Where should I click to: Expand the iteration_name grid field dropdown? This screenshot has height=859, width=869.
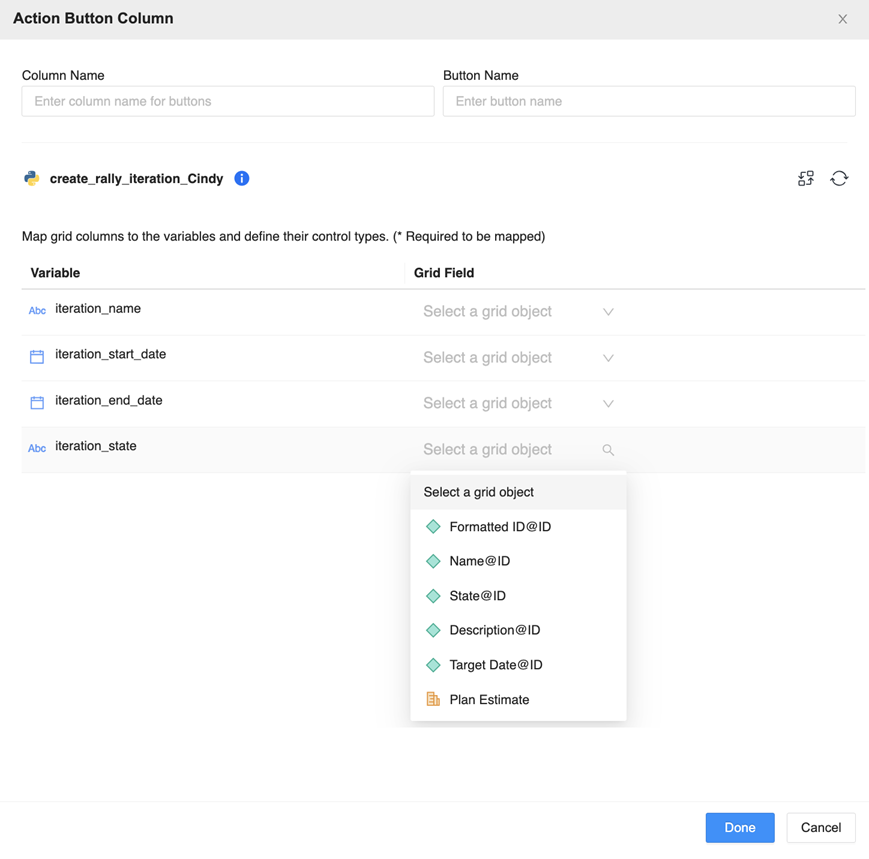(518, 312)
